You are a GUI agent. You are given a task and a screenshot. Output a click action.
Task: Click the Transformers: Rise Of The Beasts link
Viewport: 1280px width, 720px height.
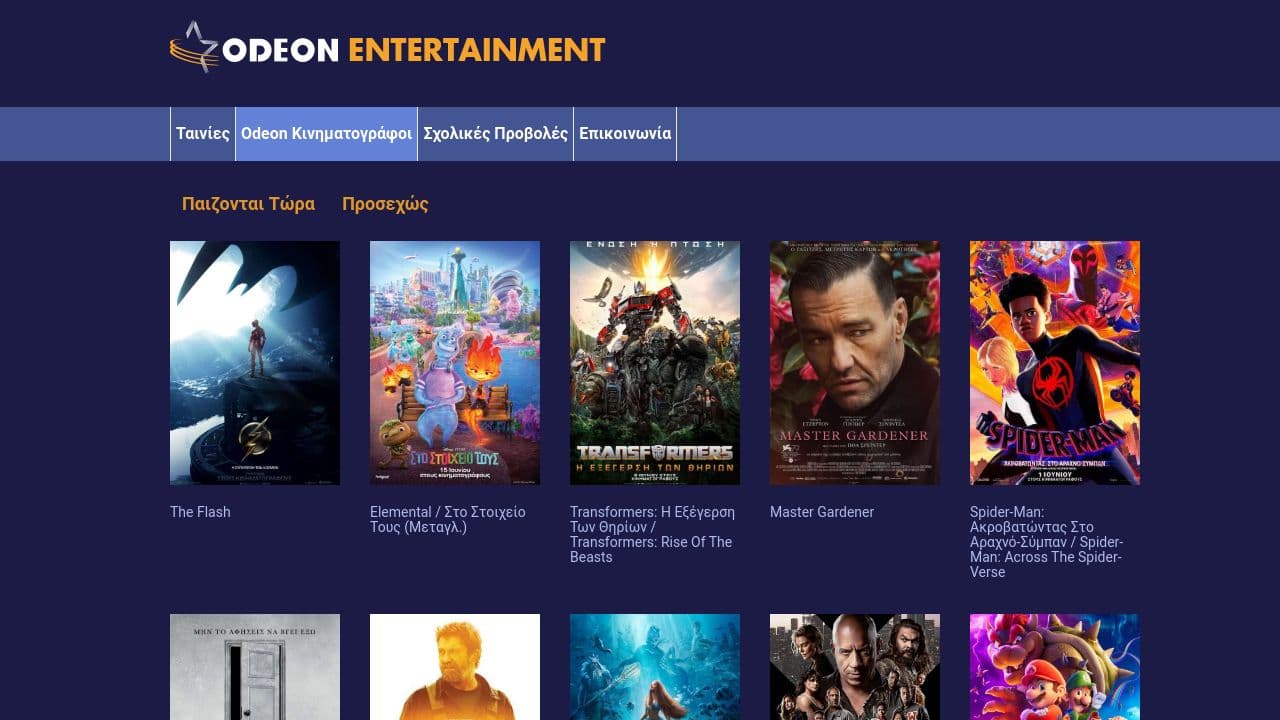click(x=652, y=534)
